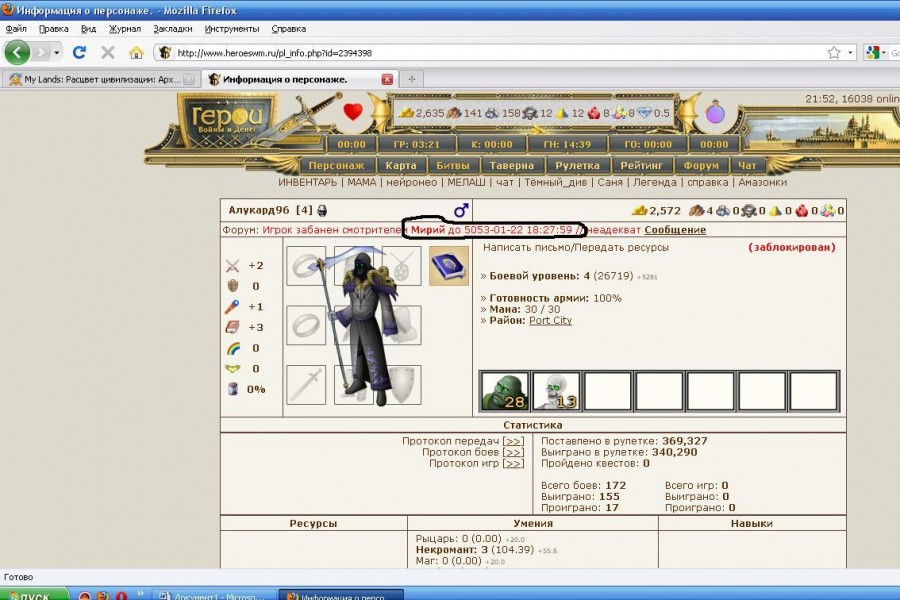Click the attack crossed-swords stat icon

(x=232, y=265)
